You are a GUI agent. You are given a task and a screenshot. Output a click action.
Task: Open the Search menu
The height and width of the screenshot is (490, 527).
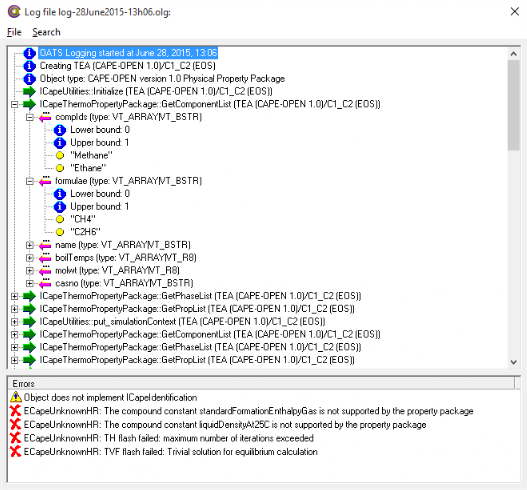pos(46,32)
